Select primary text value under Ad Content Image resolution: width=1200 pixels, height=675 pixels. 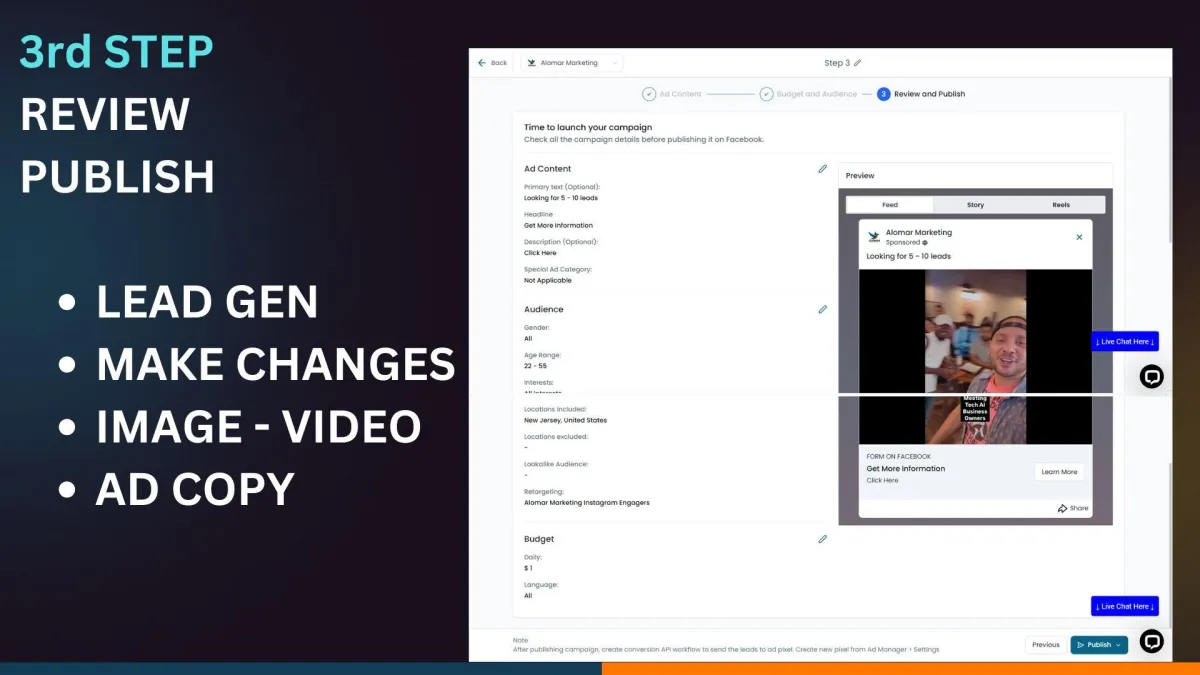pos(561,198)
